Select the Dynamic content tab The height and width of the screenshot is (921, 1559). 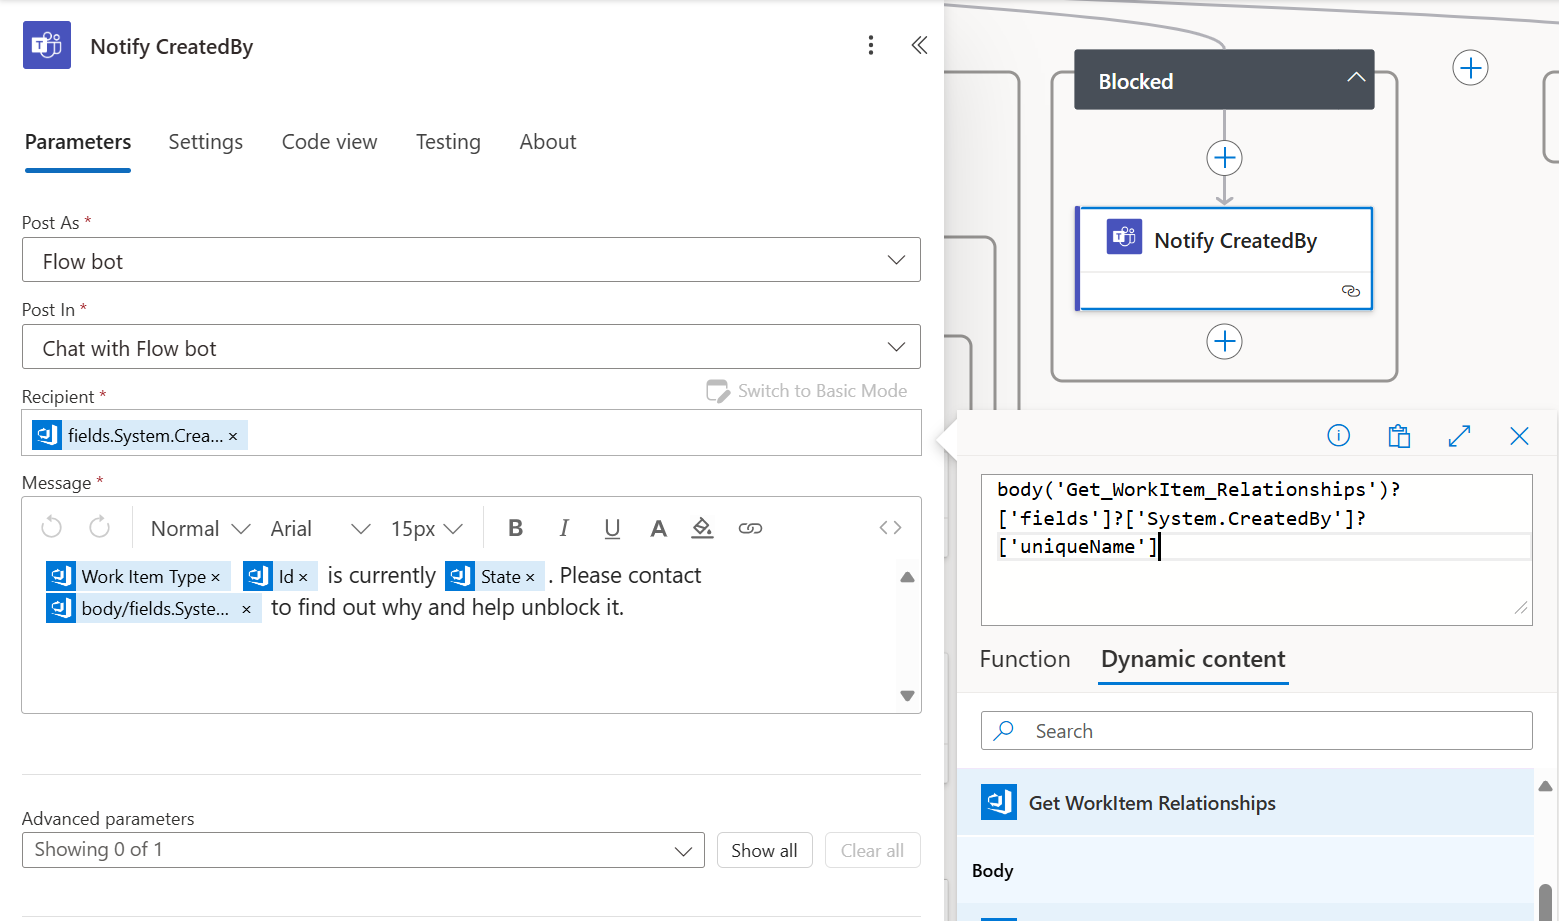1193,659
